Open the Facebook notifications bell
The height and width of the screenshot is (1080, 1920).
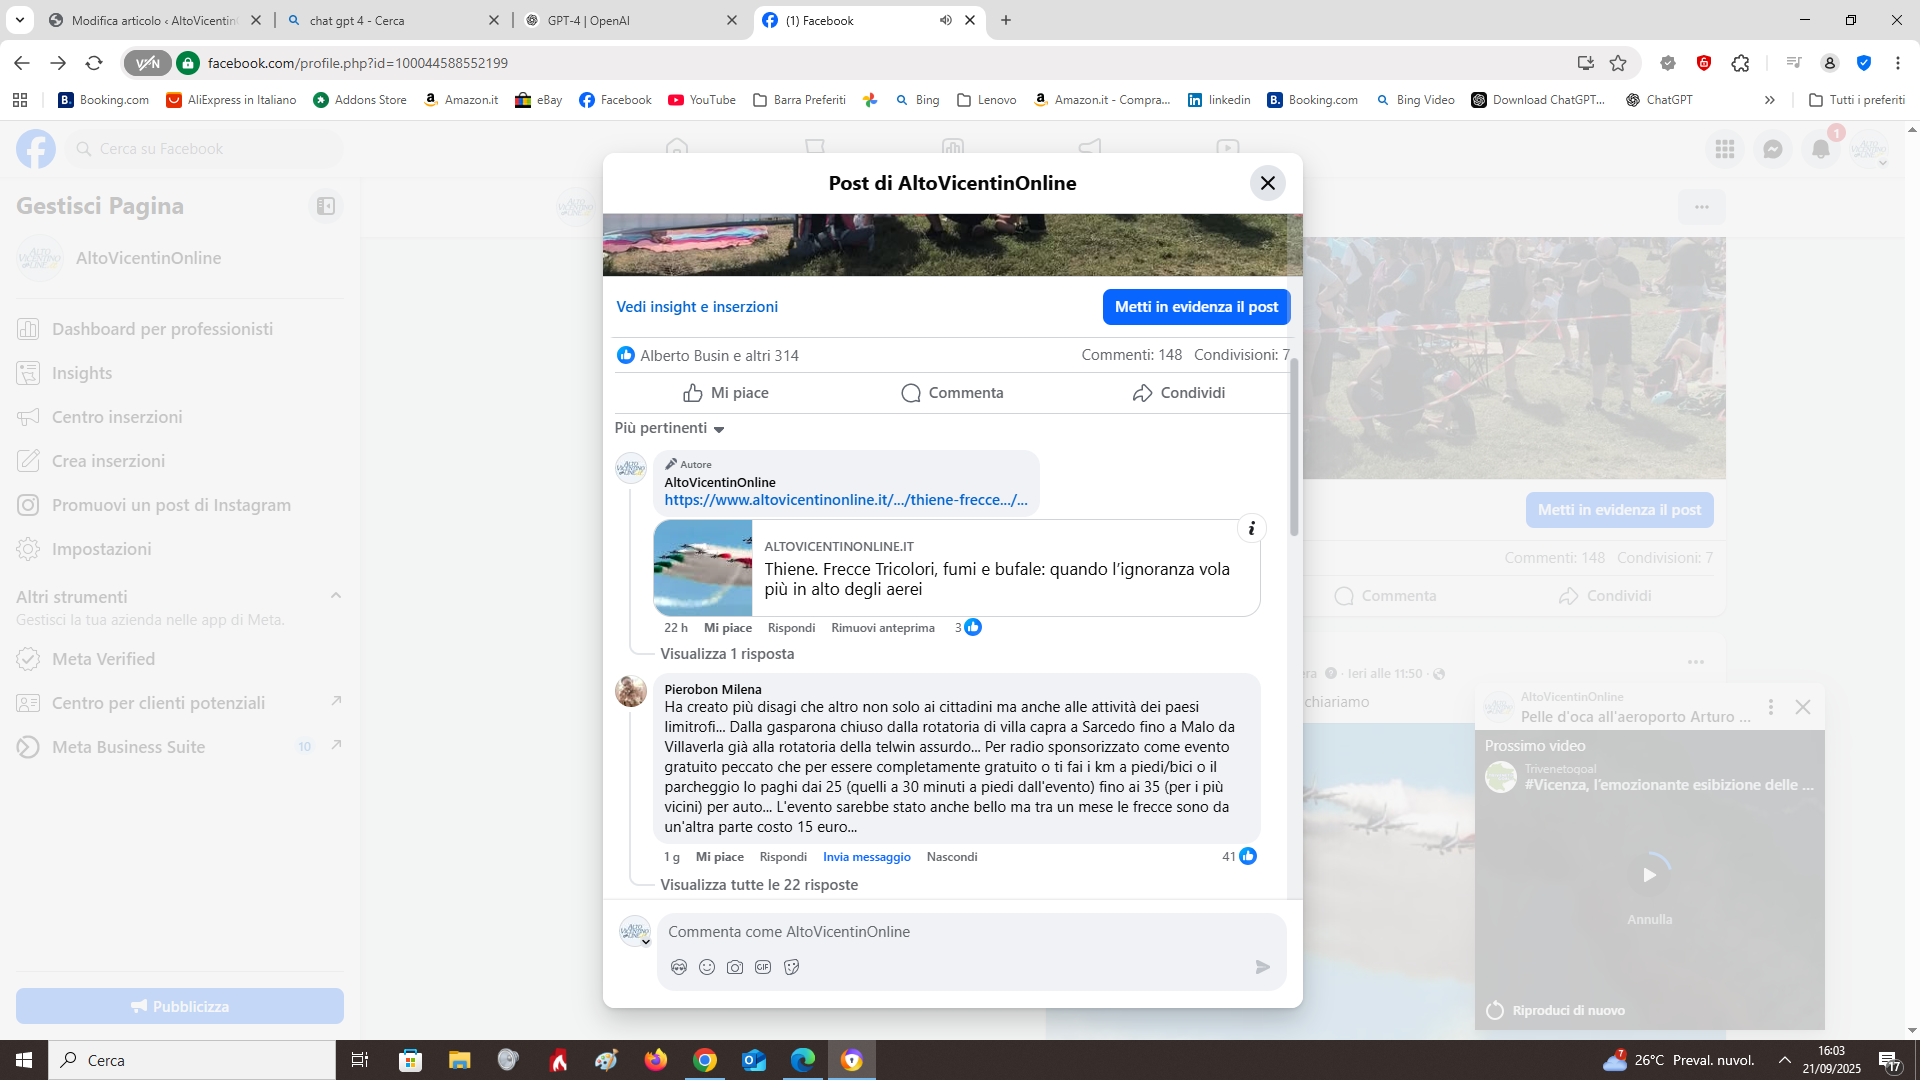coord(1821,149)
